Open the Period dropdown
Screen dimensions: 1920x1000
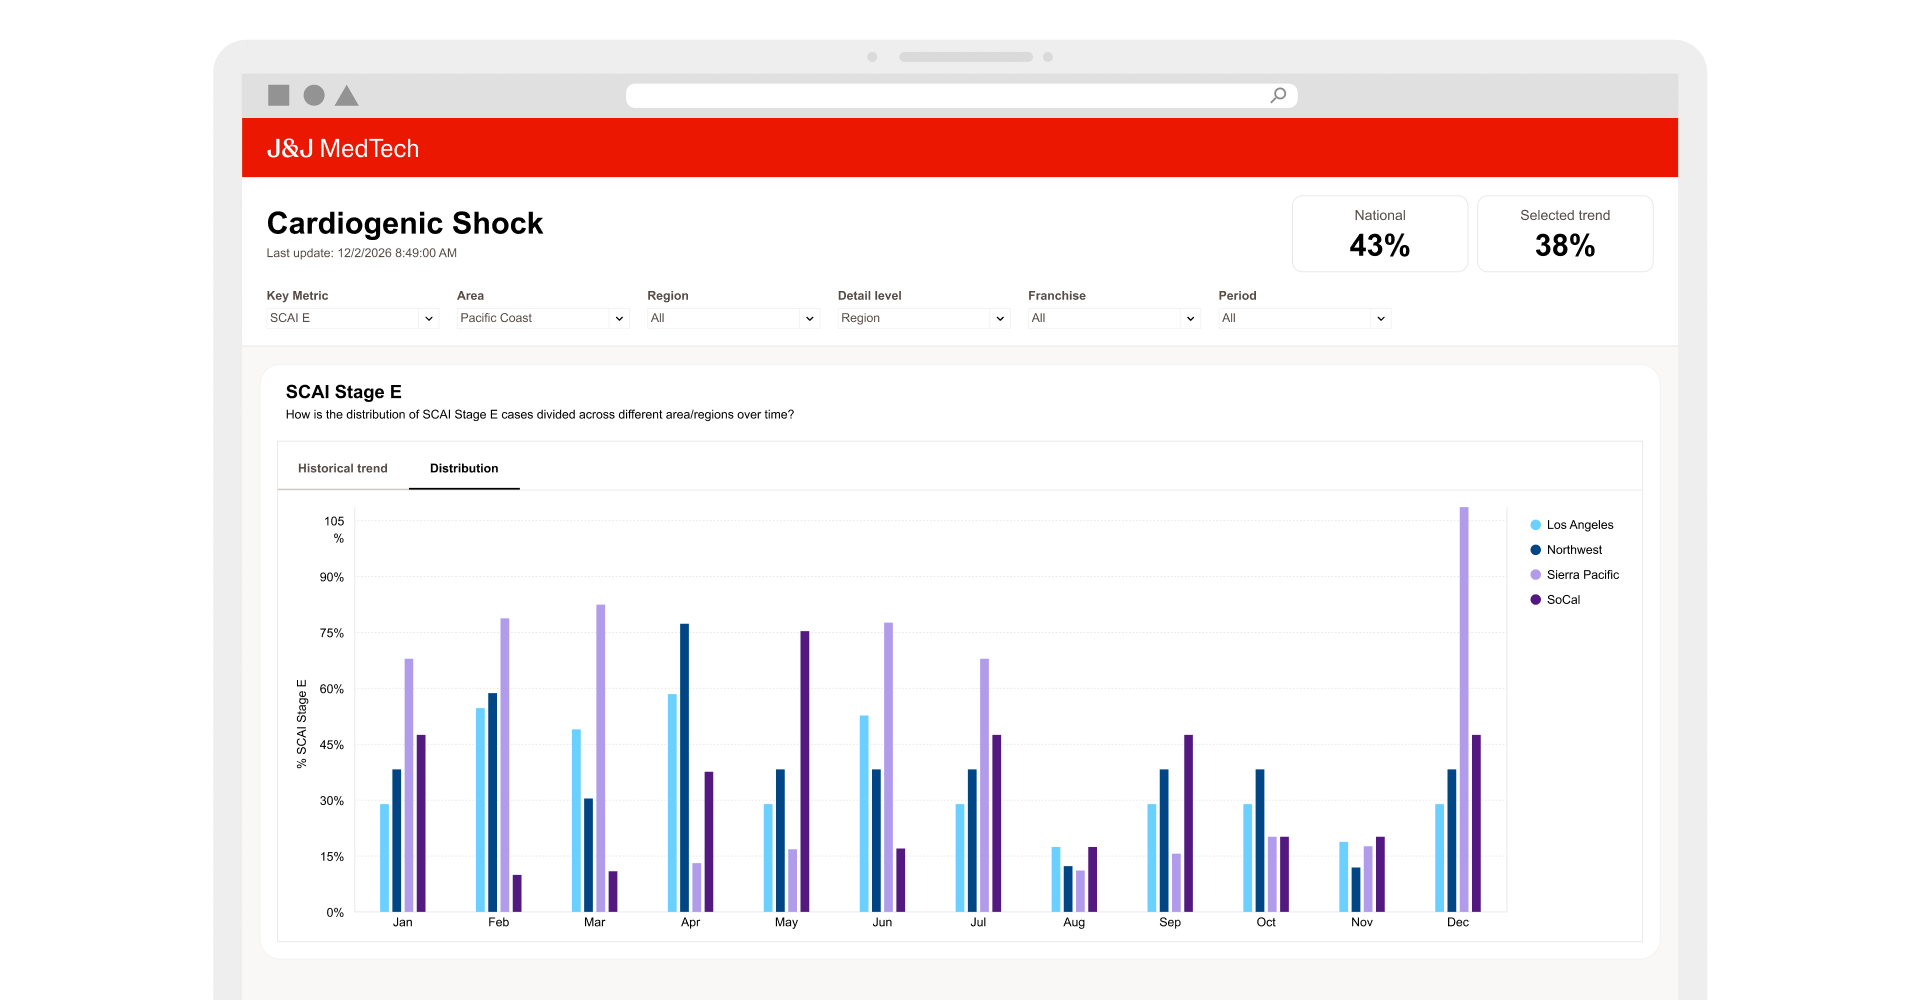point(1304,318)
